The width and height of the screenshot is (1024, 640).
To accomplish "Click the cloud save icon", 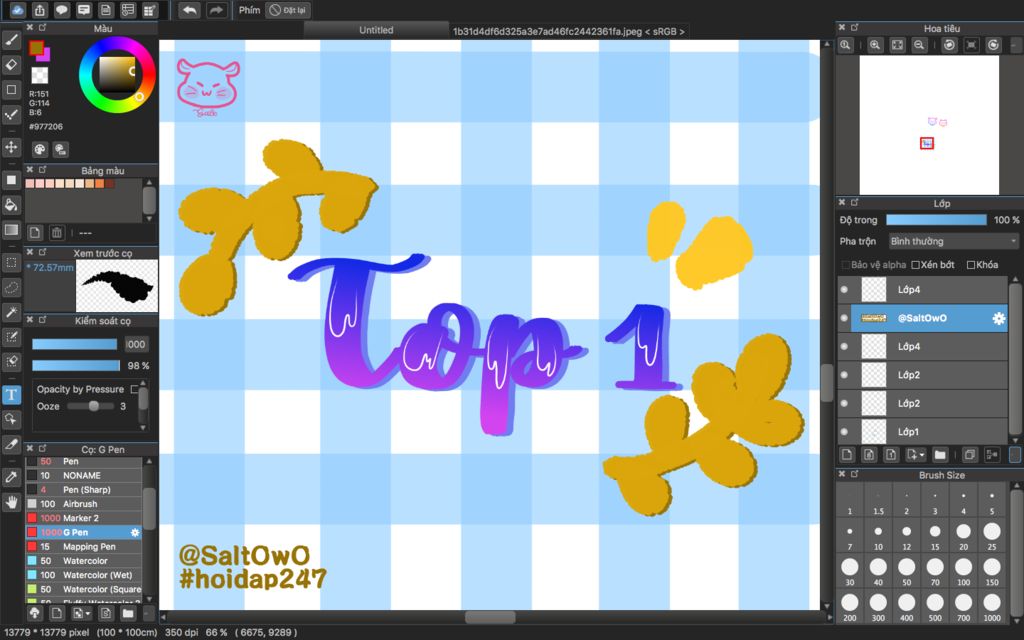I will click(18, 10).
